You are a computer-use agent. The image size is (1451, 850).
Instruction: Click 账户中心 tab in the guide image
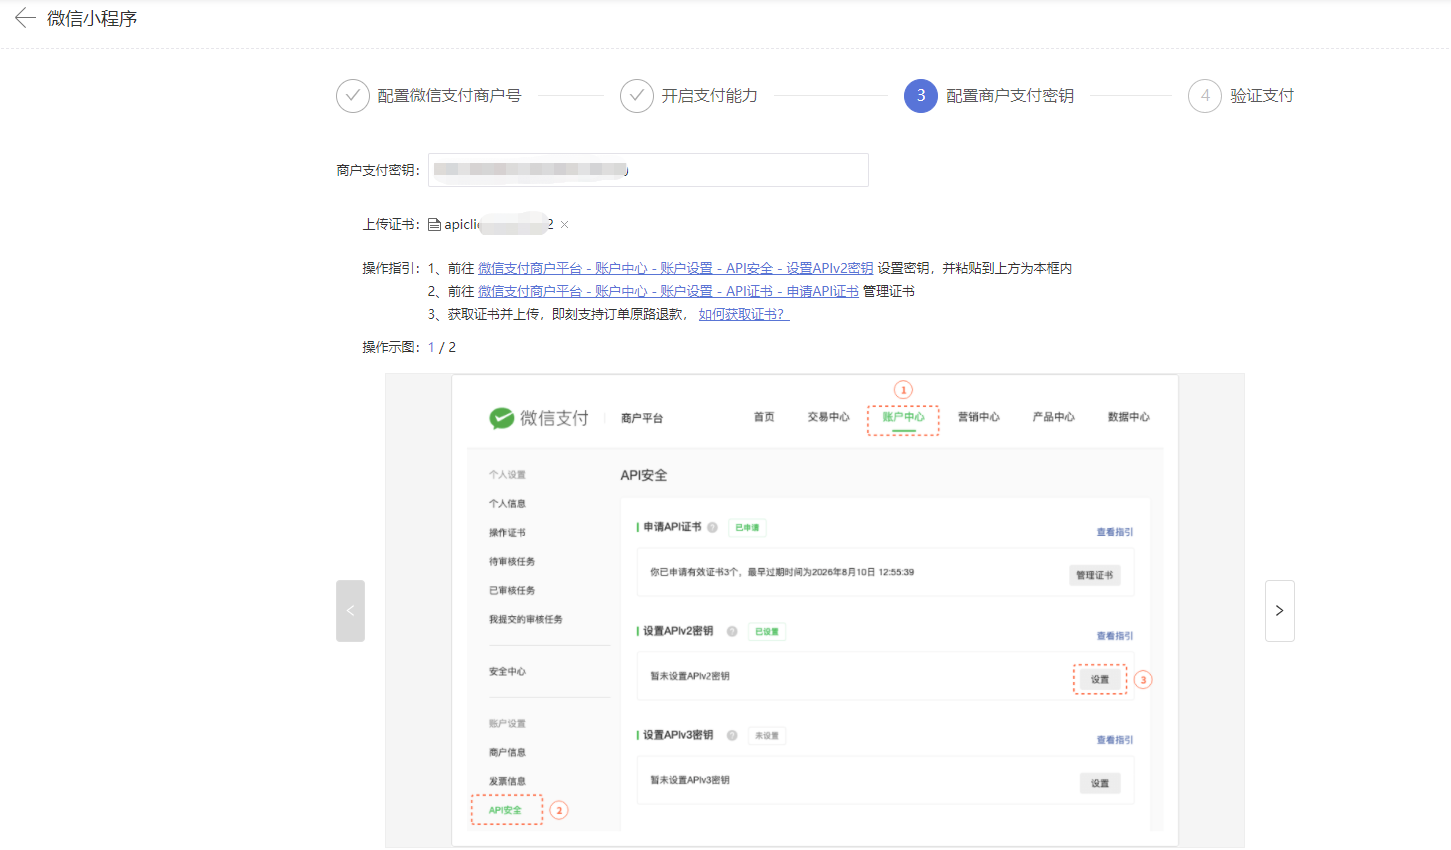tap(903, 417)
